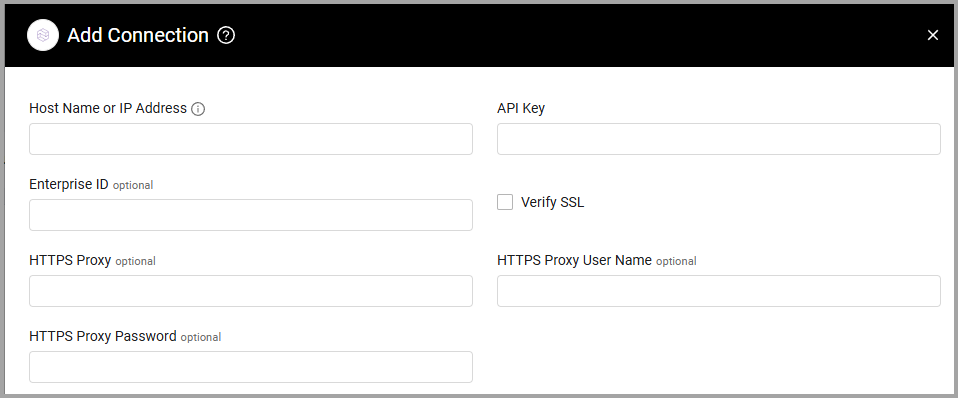
Task: Open help via the question mark icon
Action: coord(226,35)
